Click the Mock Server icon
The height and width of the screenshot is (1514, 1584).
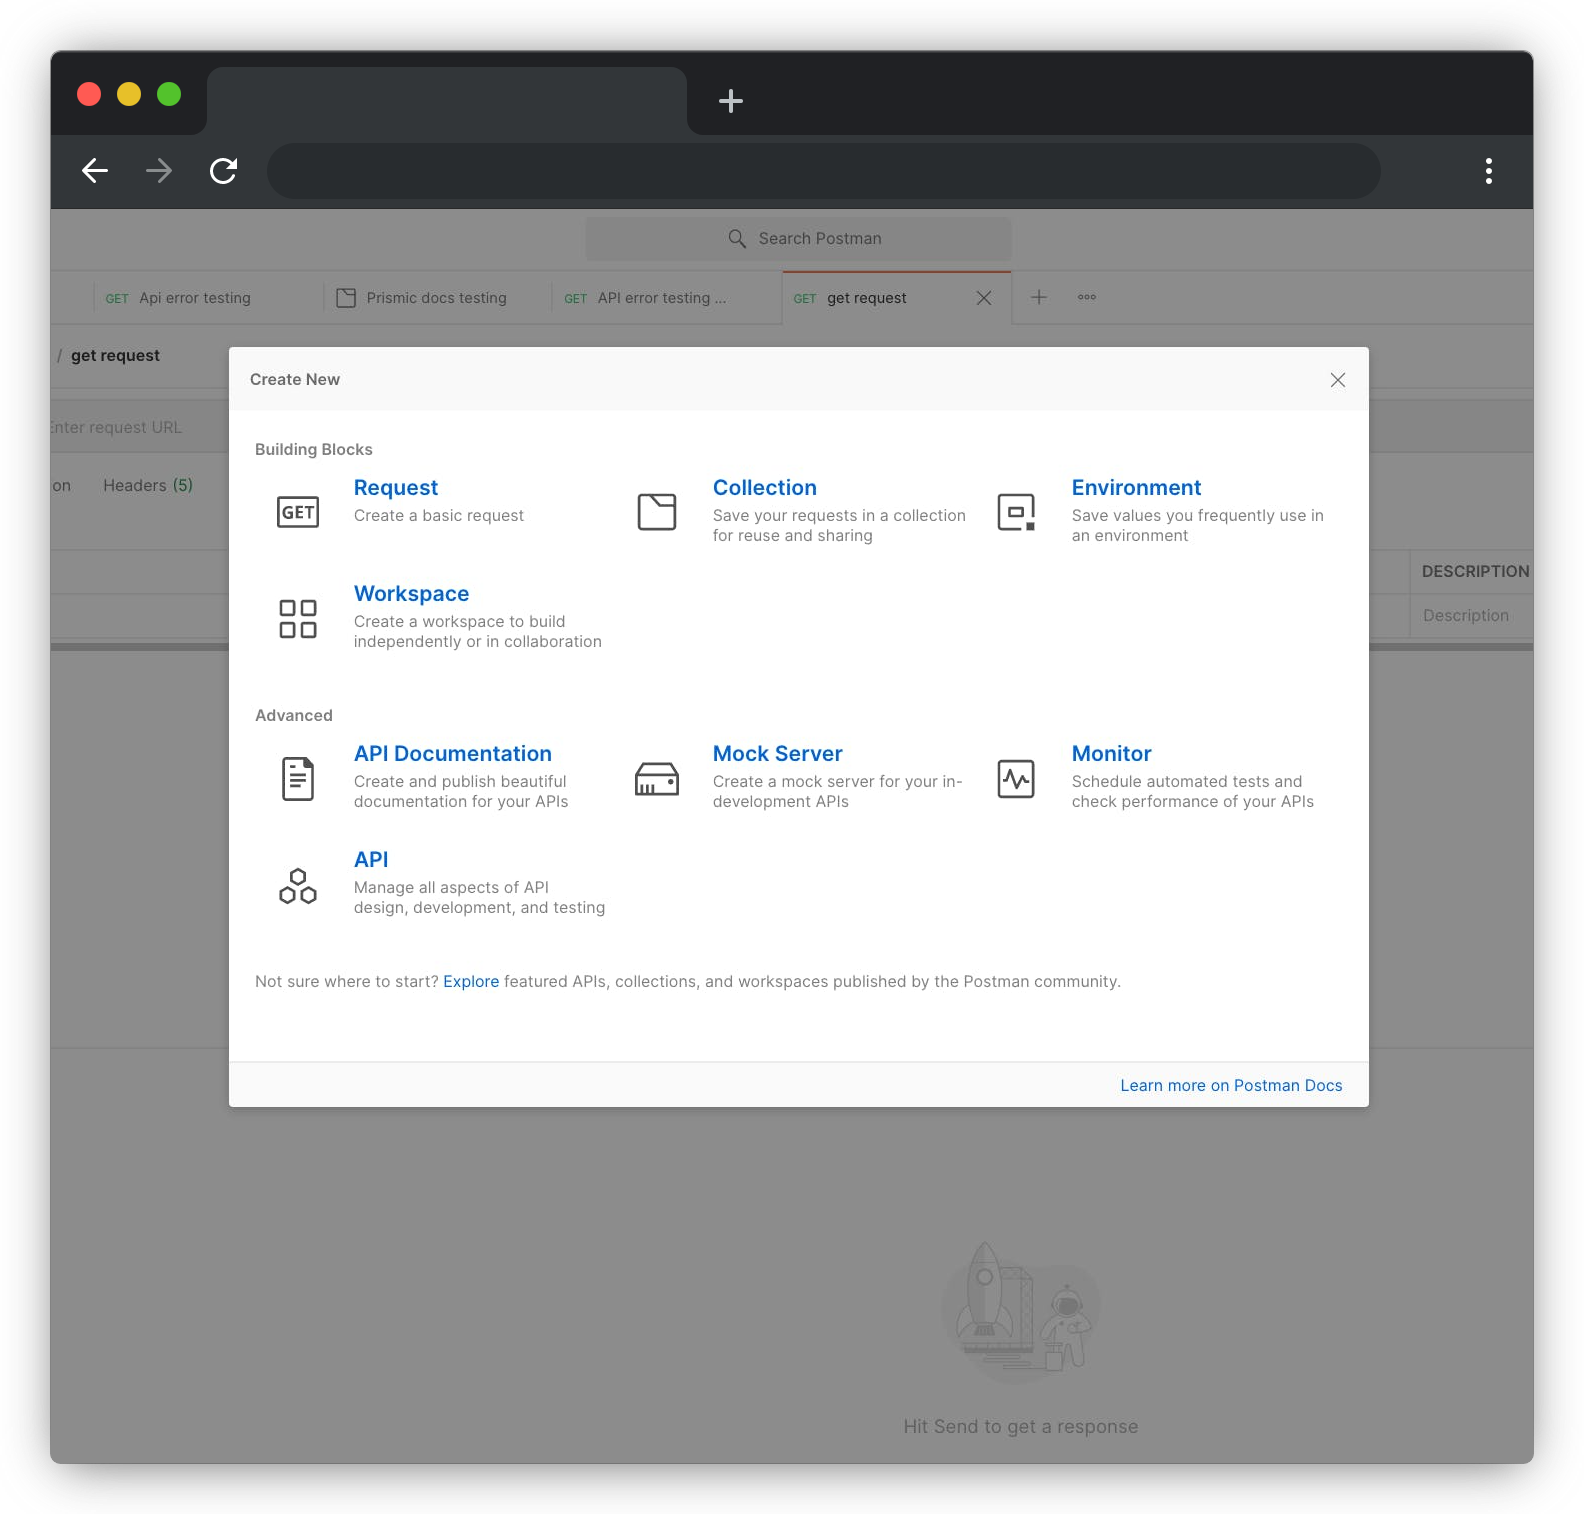[x=657, y=778]
